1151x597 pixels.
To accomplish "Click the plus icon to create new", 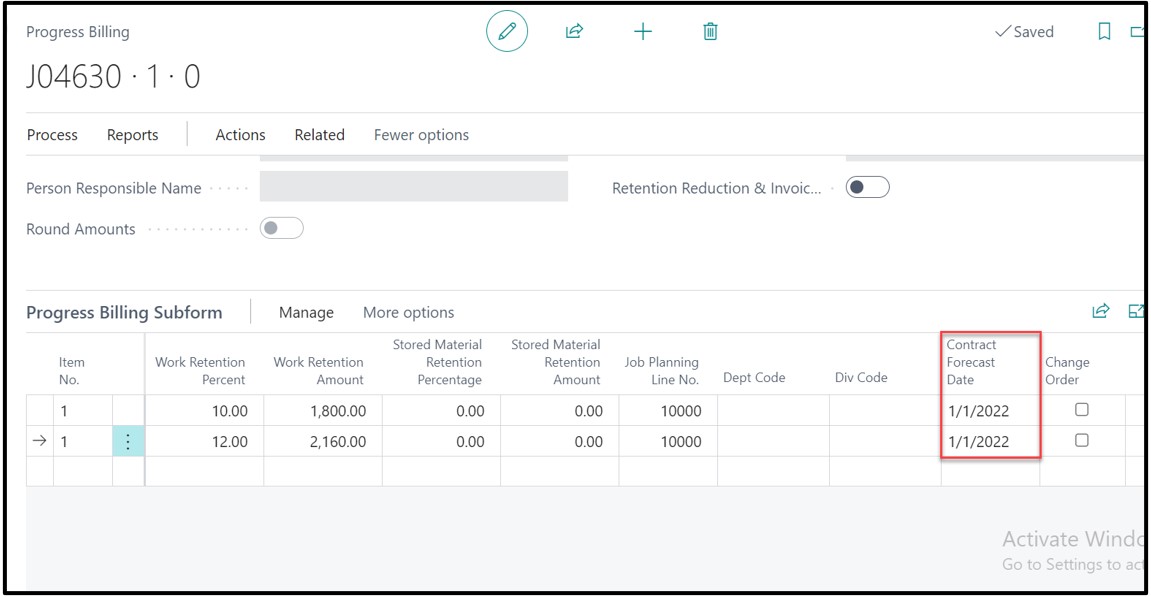I will (642, 32).
